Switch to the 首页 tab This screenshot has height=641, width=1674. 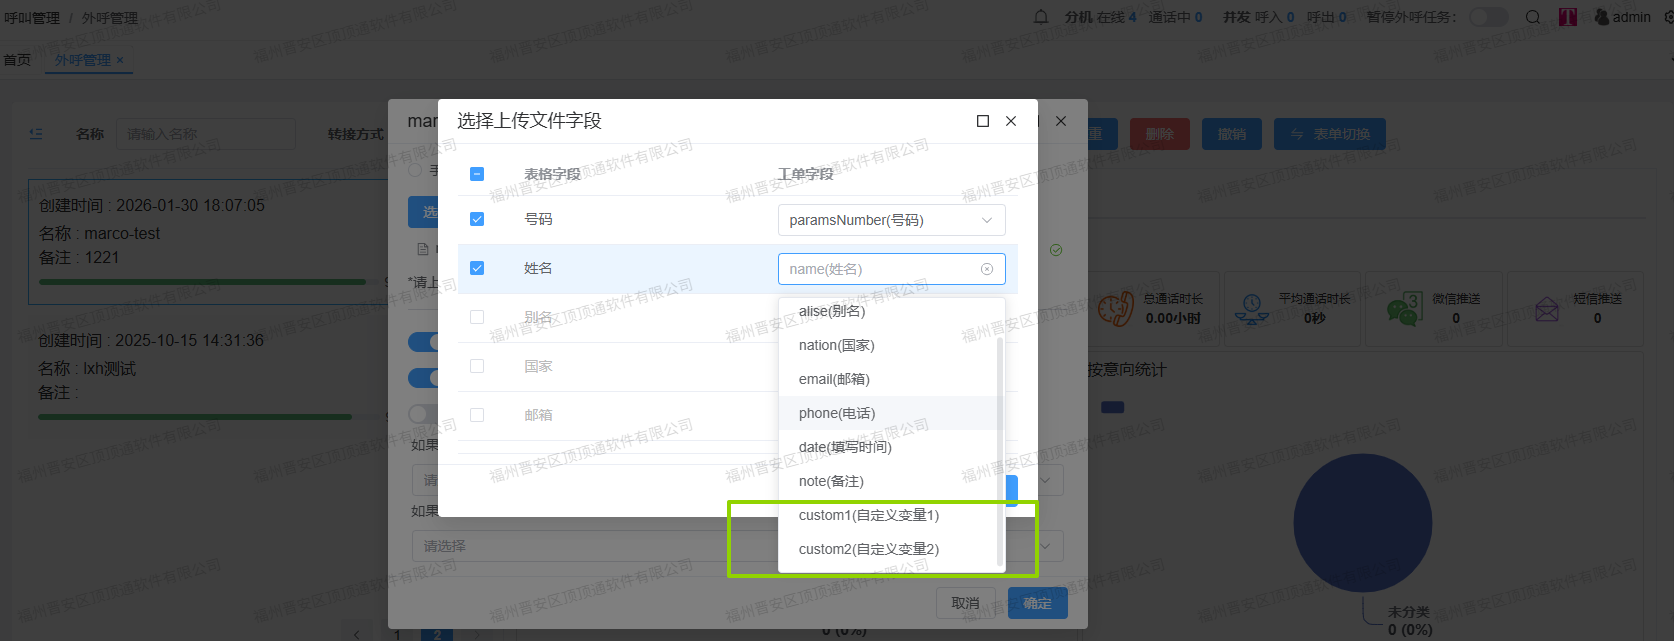[17, 60]
